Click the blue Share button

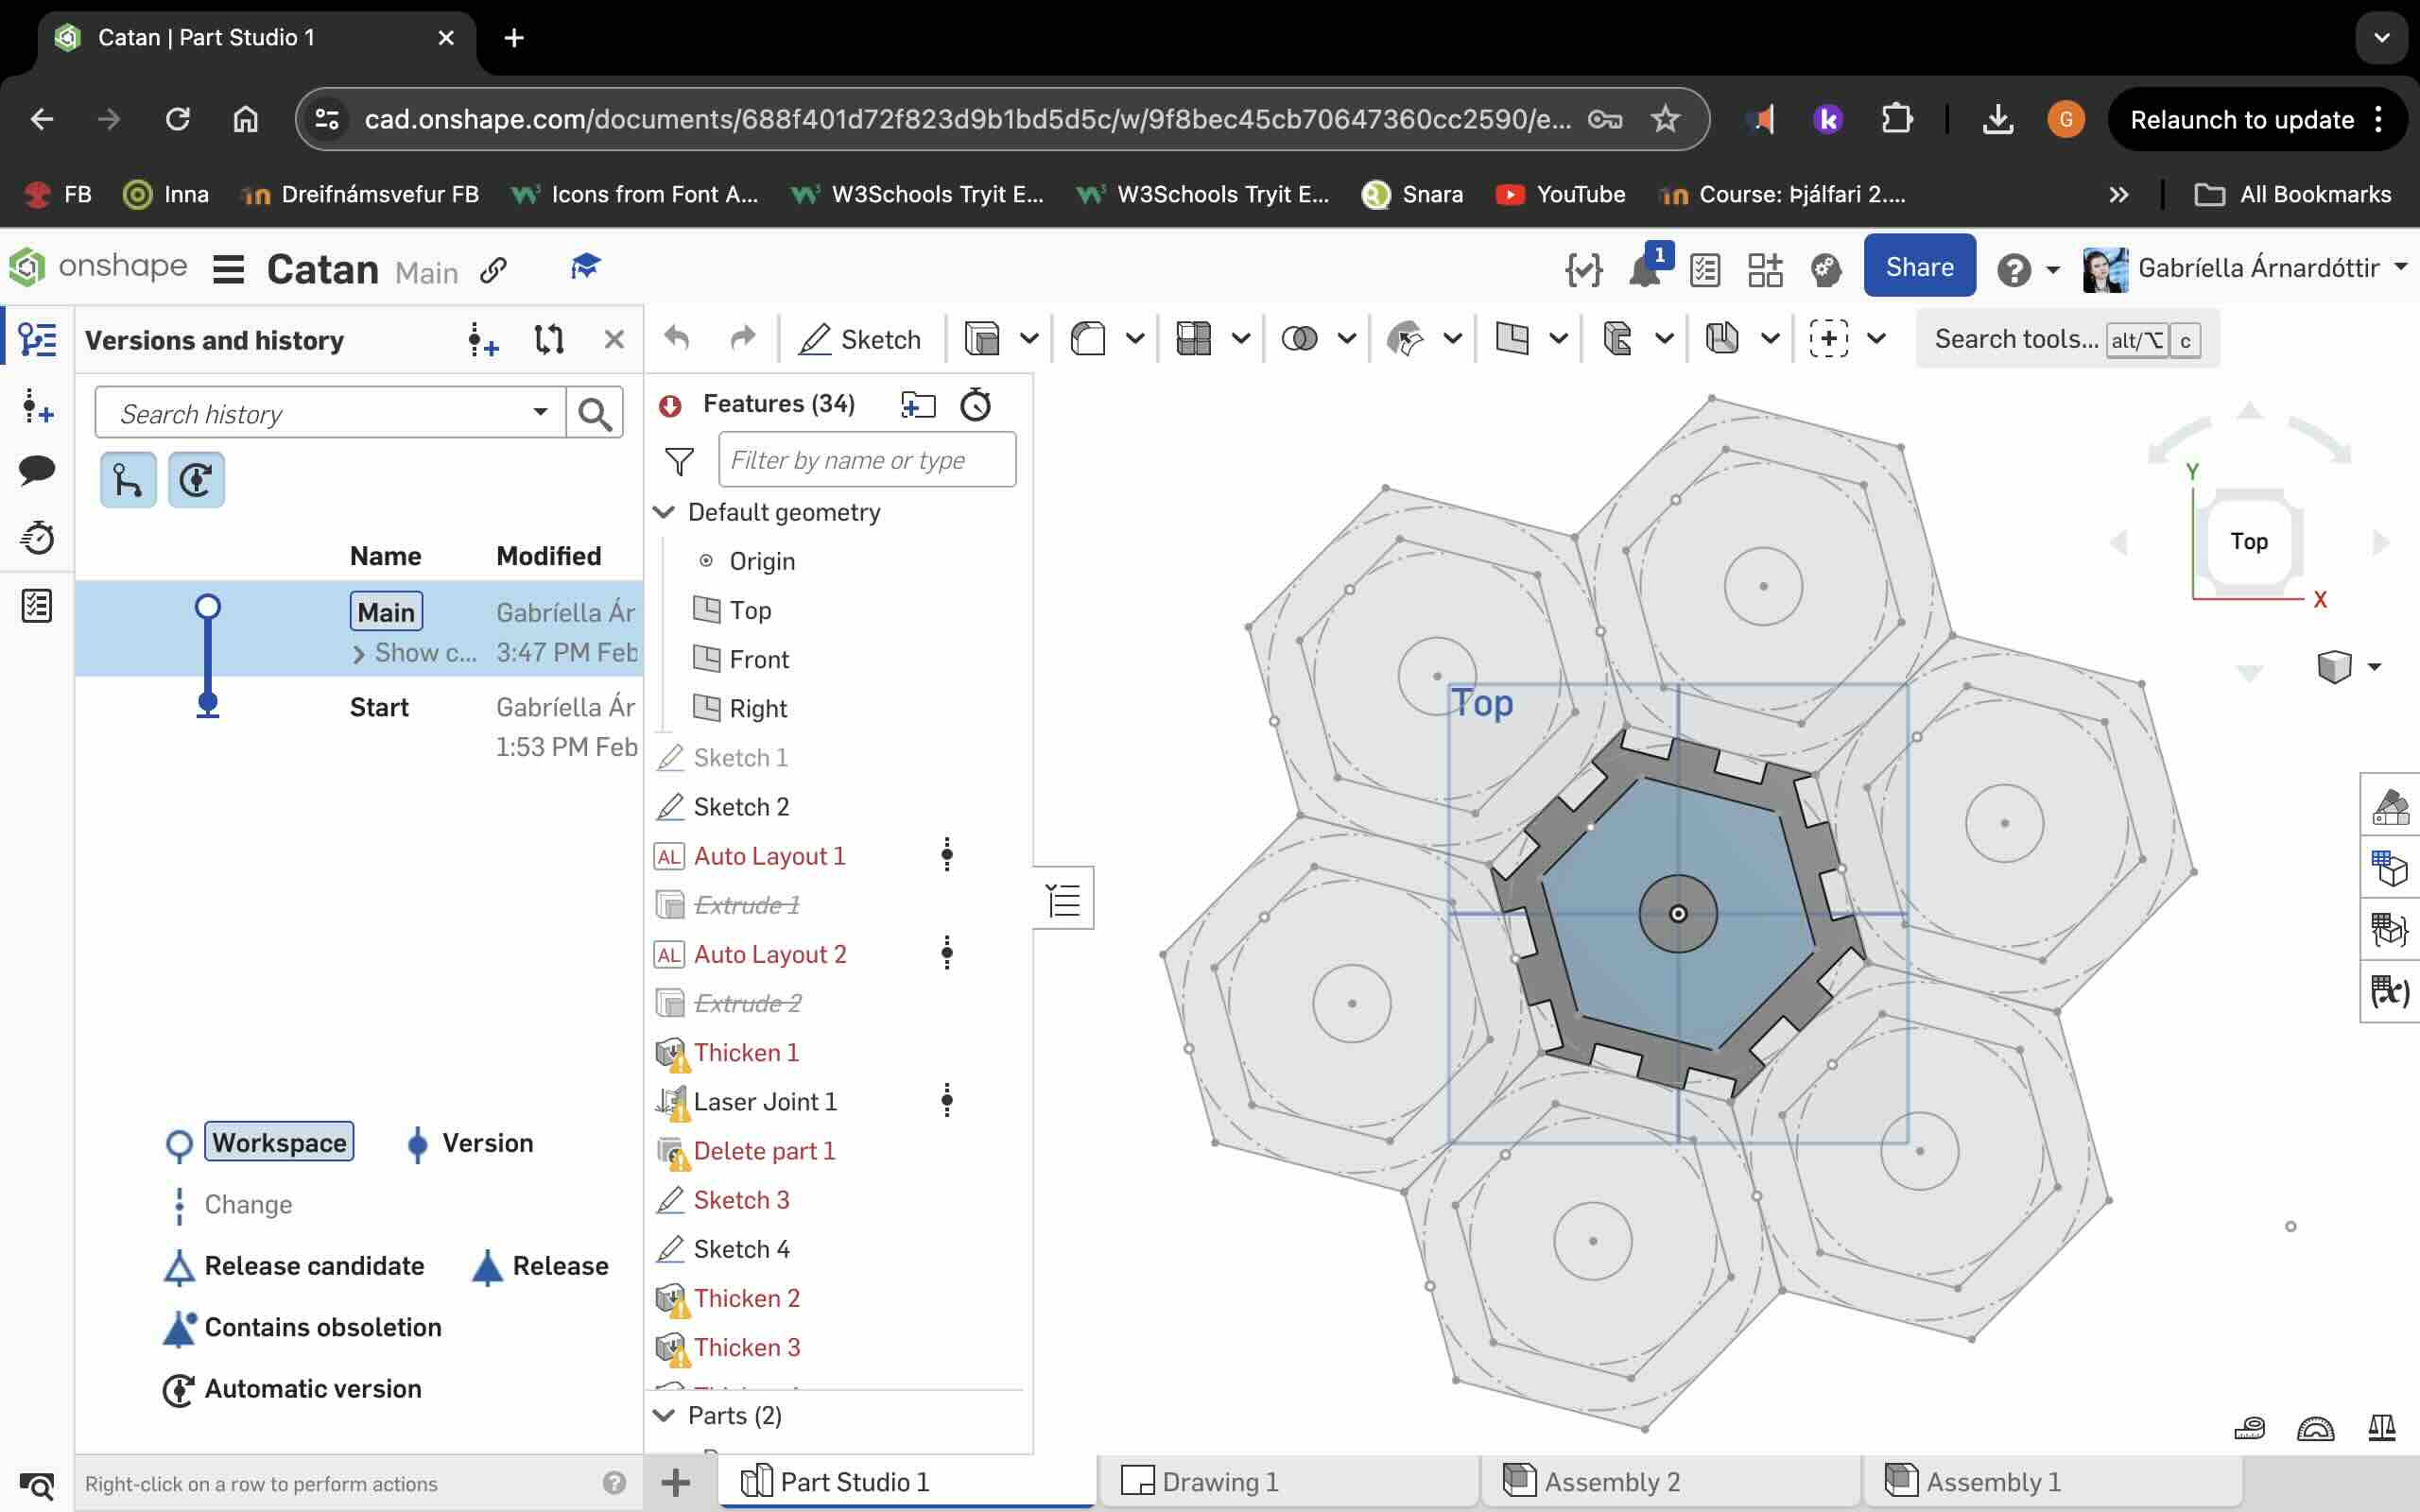click(1919, 267)
